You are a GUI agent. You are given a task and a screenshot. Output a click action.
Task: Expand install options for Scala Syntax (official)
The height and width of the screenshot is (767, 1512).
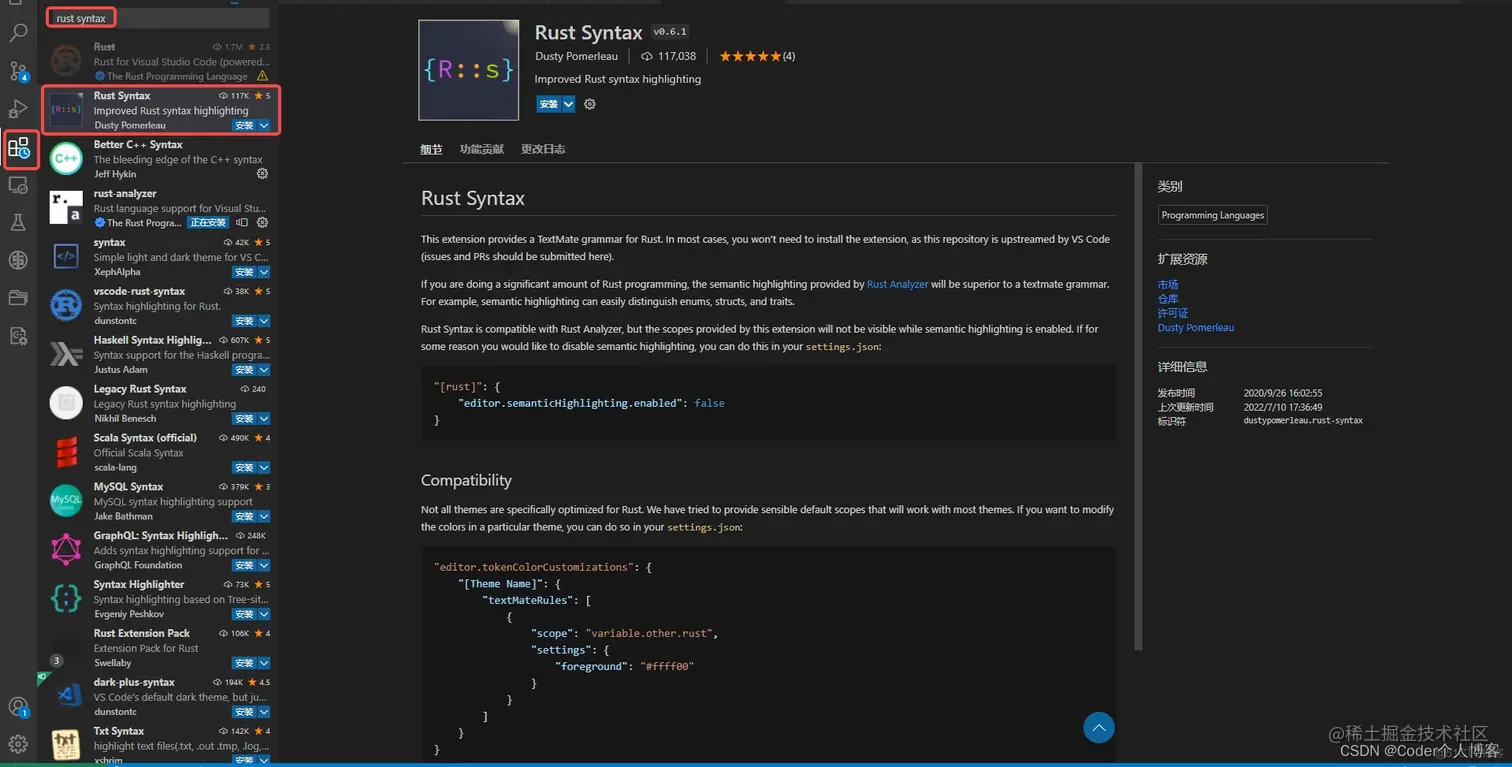click(x=264, y=468)
